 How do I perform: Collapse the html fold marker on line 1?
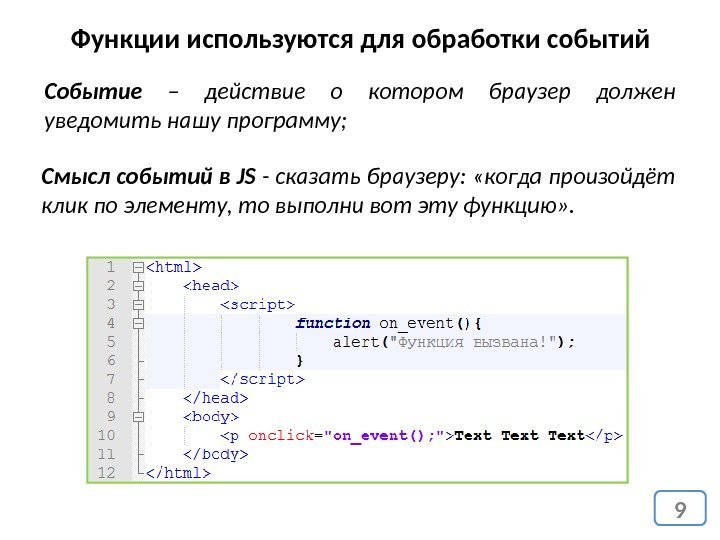(x=138, y=268)
